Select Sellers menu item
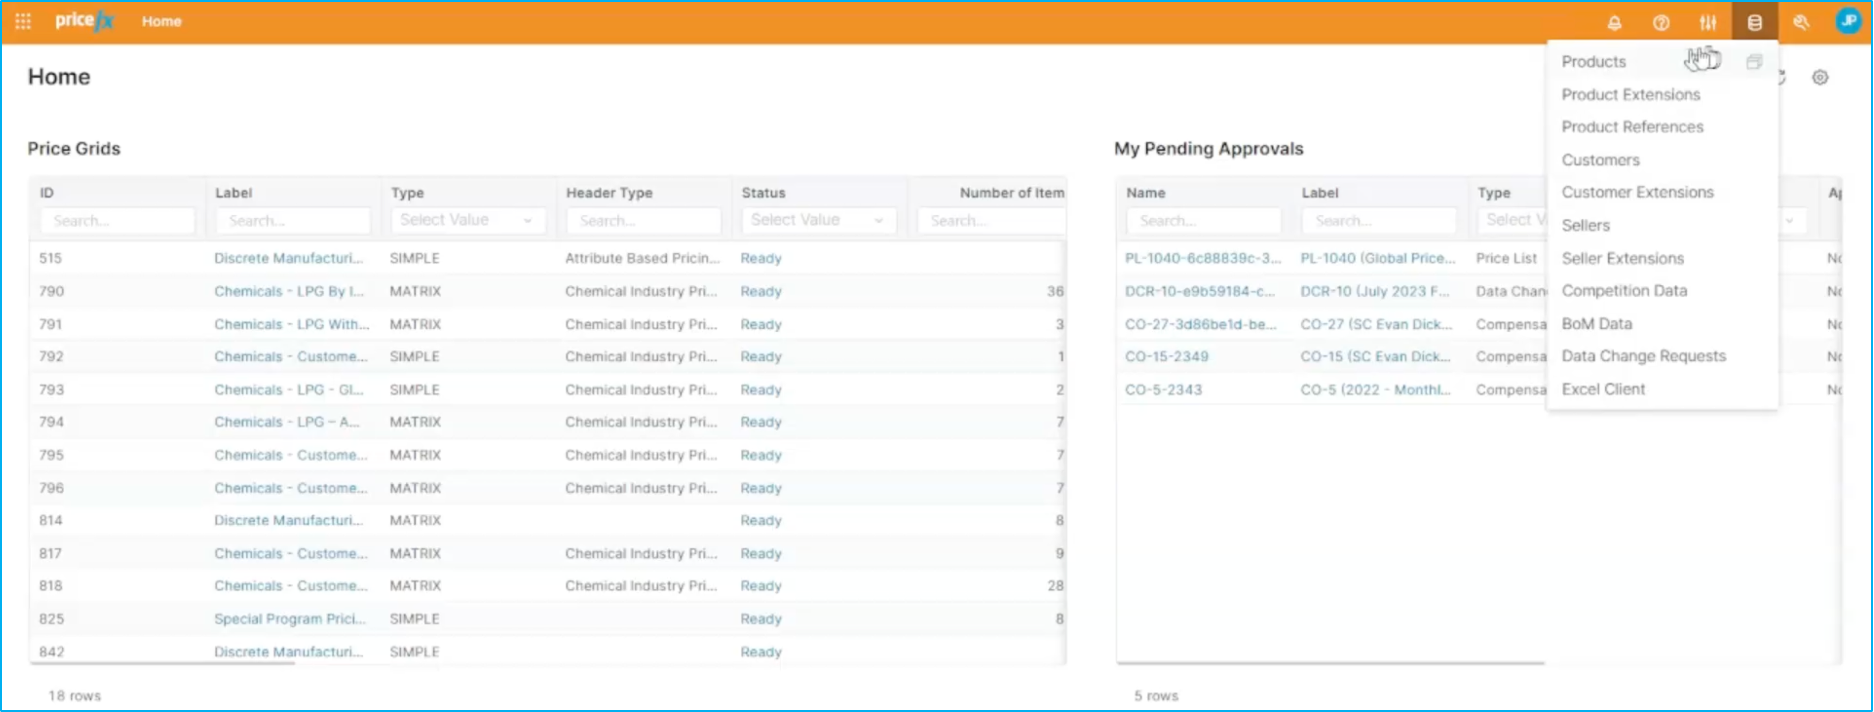1874x712 pixels. (x=1586, y=226)
